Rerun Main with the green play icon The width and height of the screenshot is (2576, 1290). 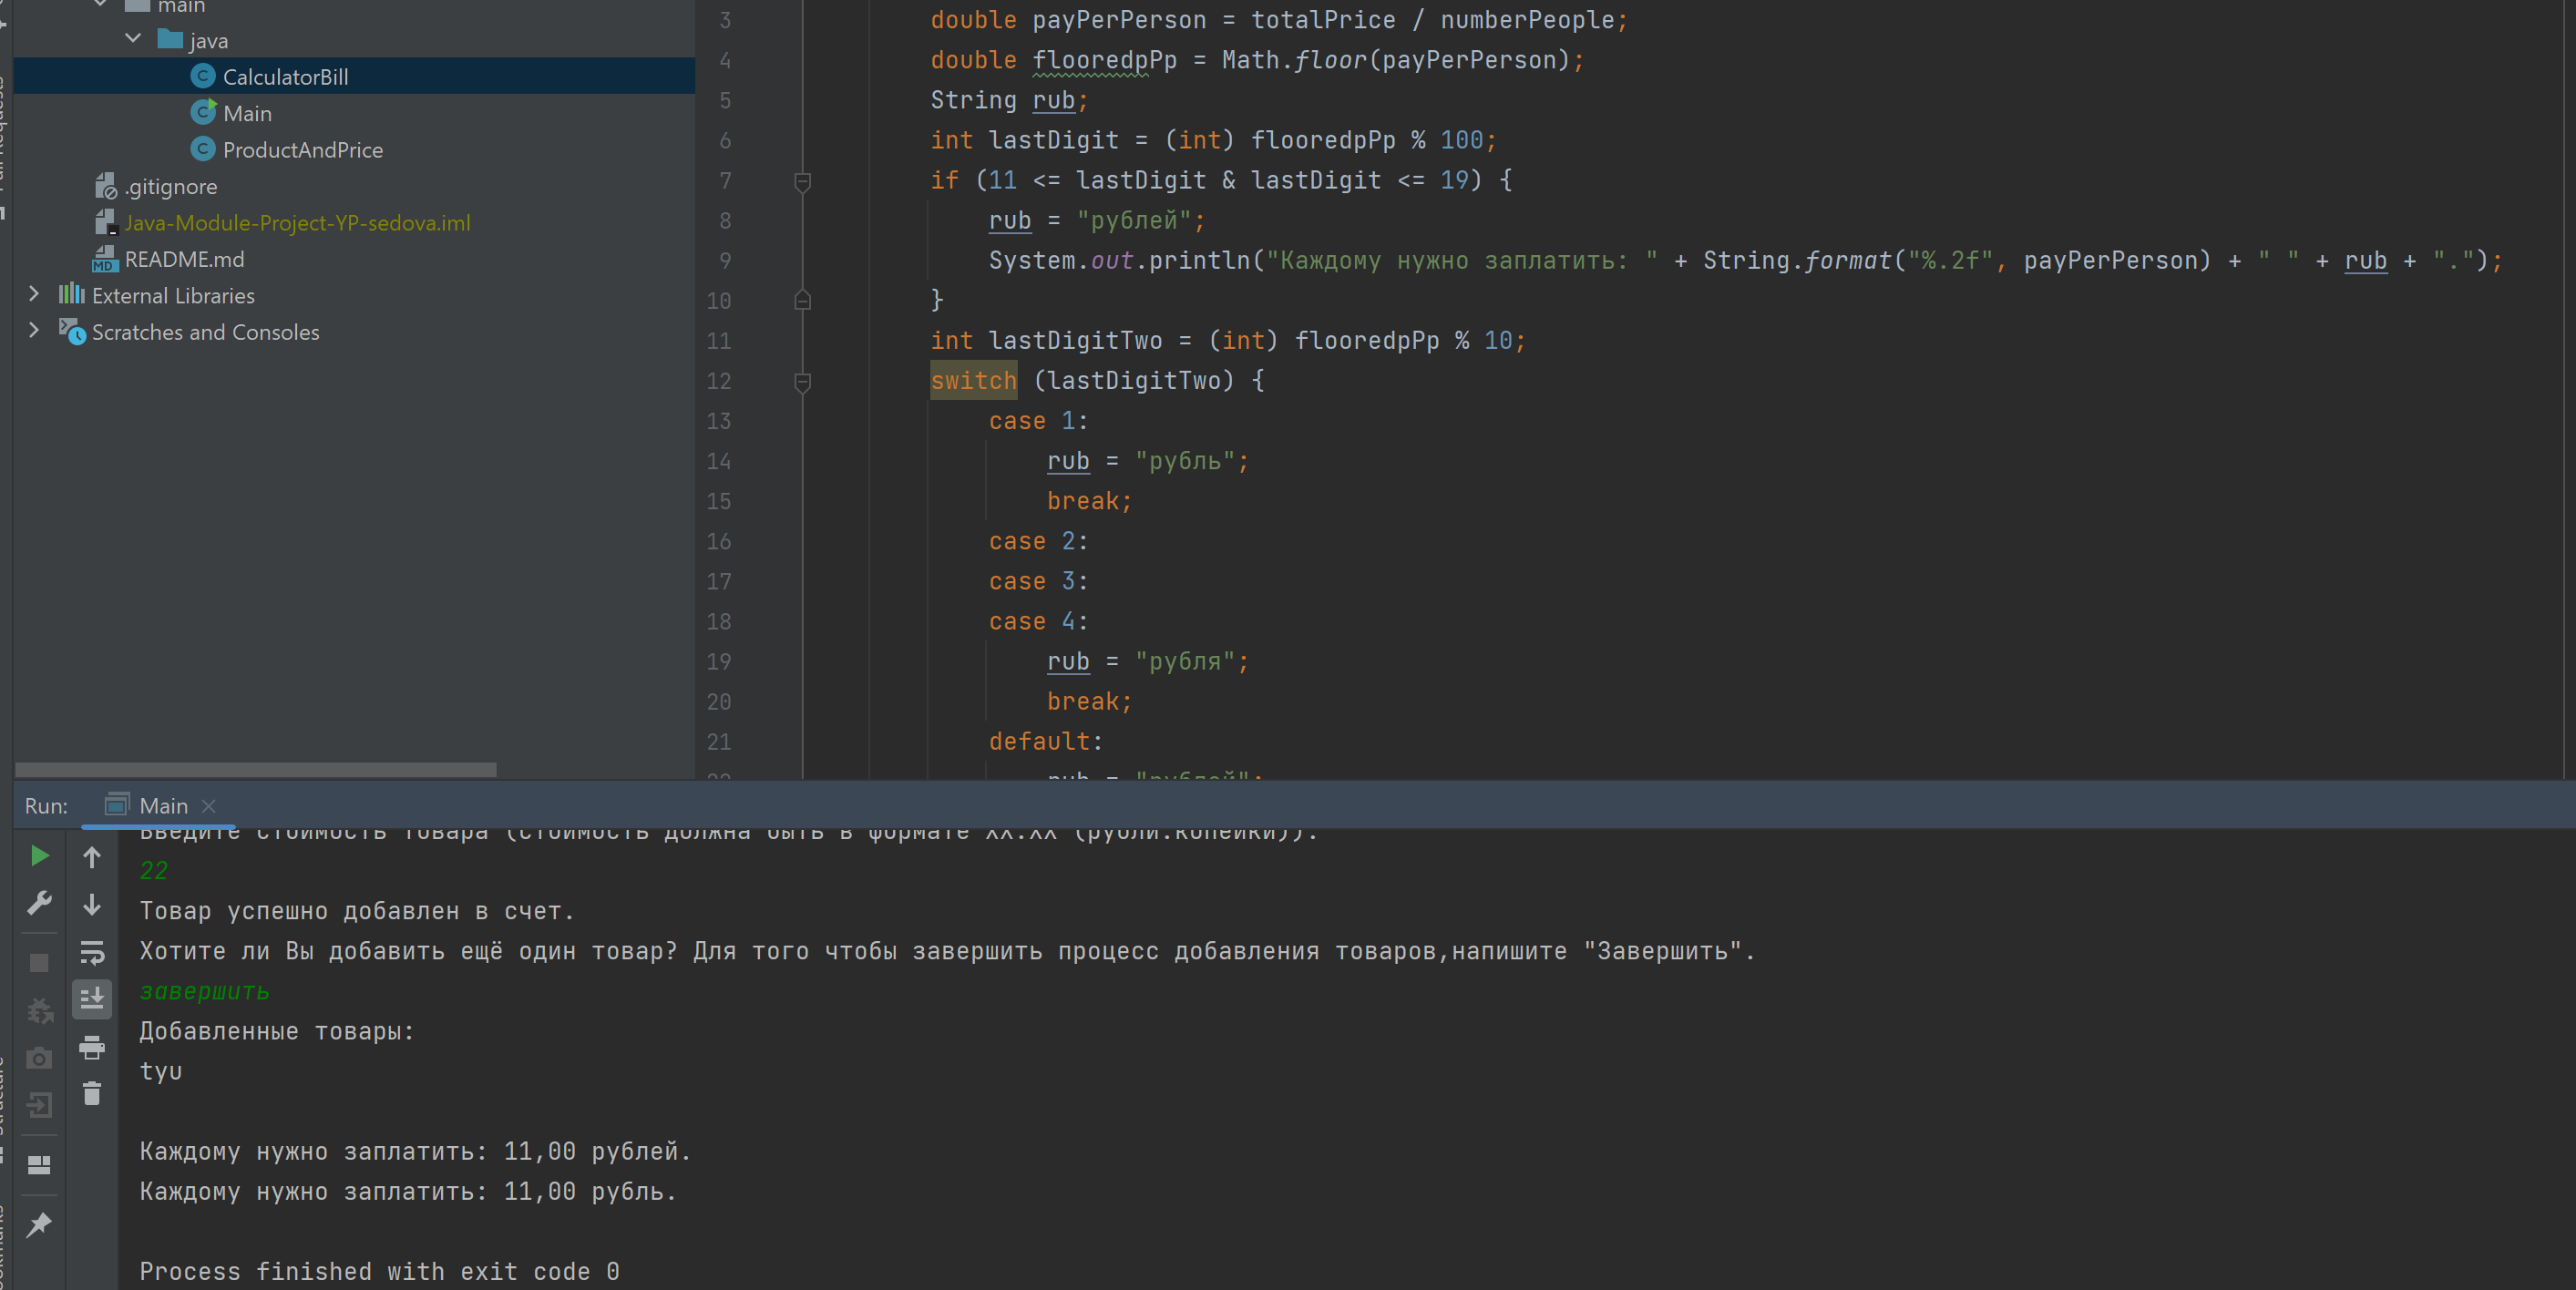(x=40, y=856)
